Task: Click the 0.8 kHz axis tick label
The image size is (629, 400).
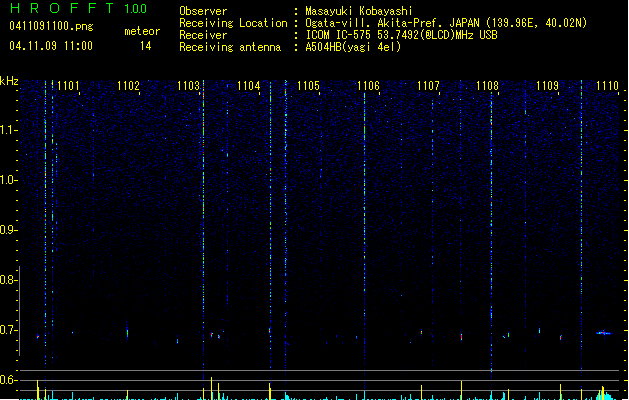Action: 8,280
